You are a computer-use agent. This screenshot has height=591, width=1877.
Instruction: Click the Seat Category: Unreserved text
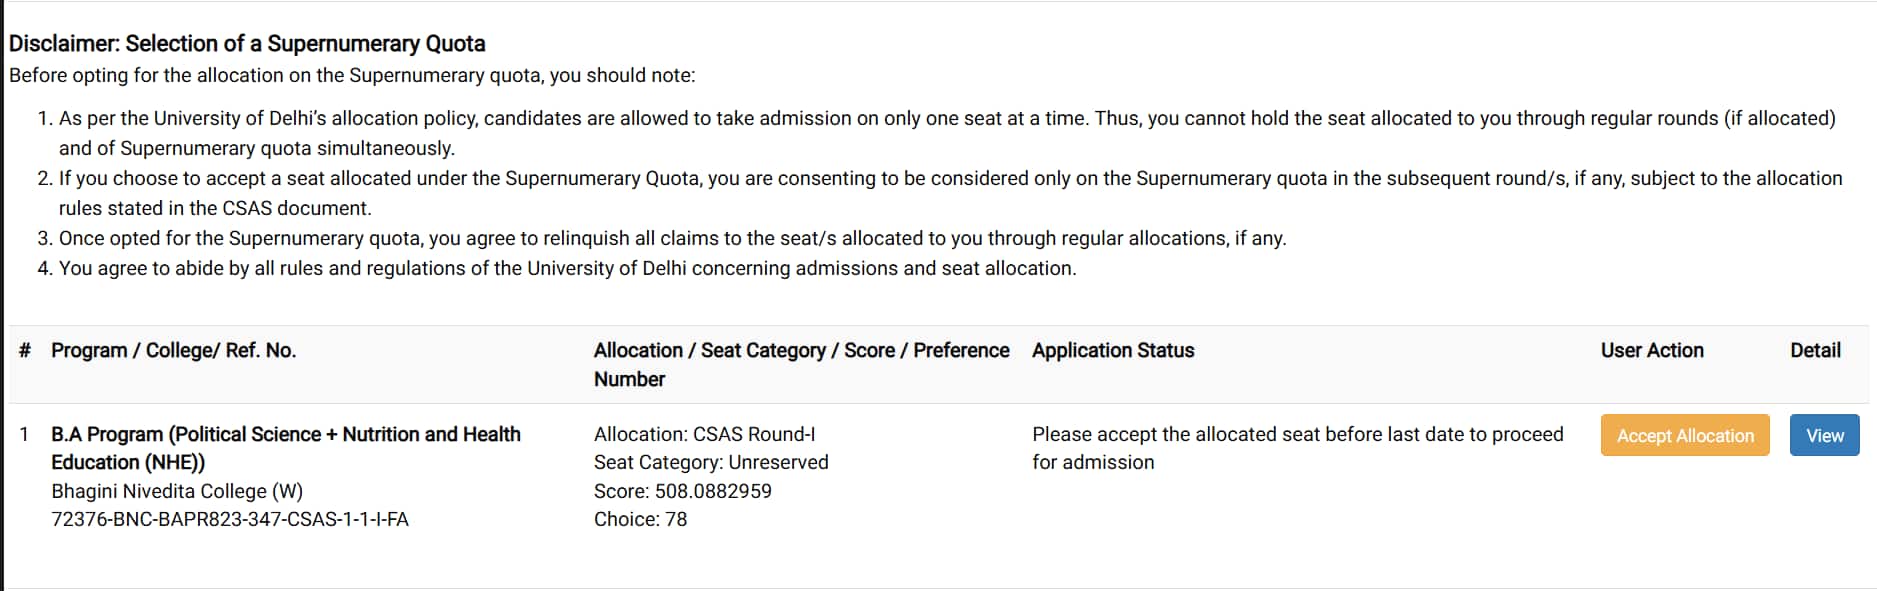[711, 462]
